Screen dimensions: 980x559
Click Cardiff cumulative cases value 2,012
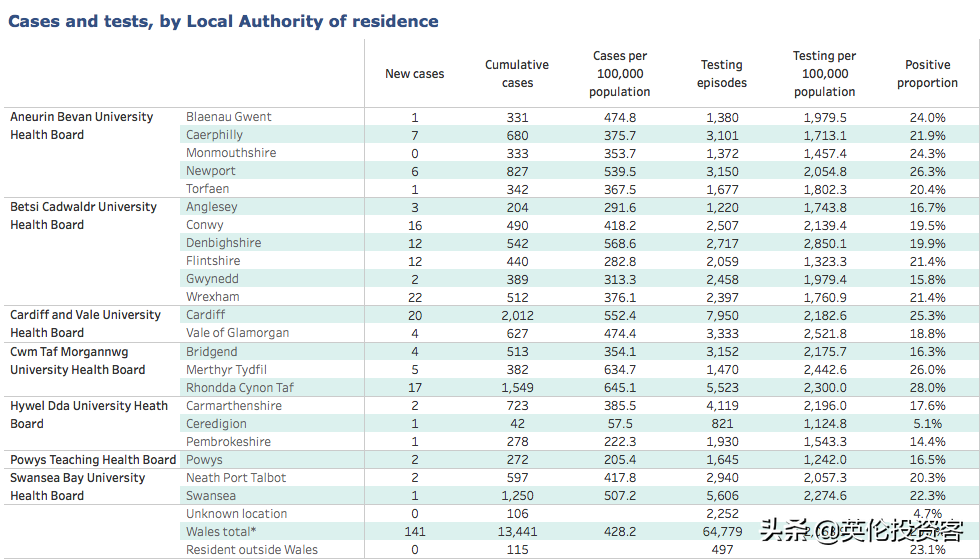(518, 316)
